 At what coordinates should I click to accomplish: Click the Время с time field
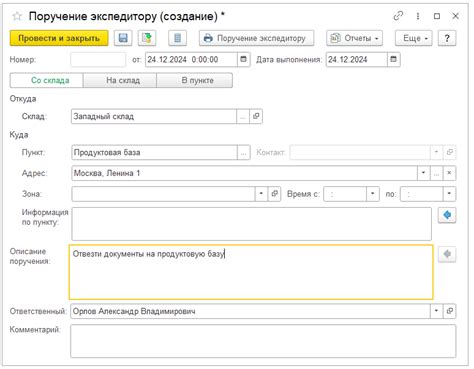(345, 194)
